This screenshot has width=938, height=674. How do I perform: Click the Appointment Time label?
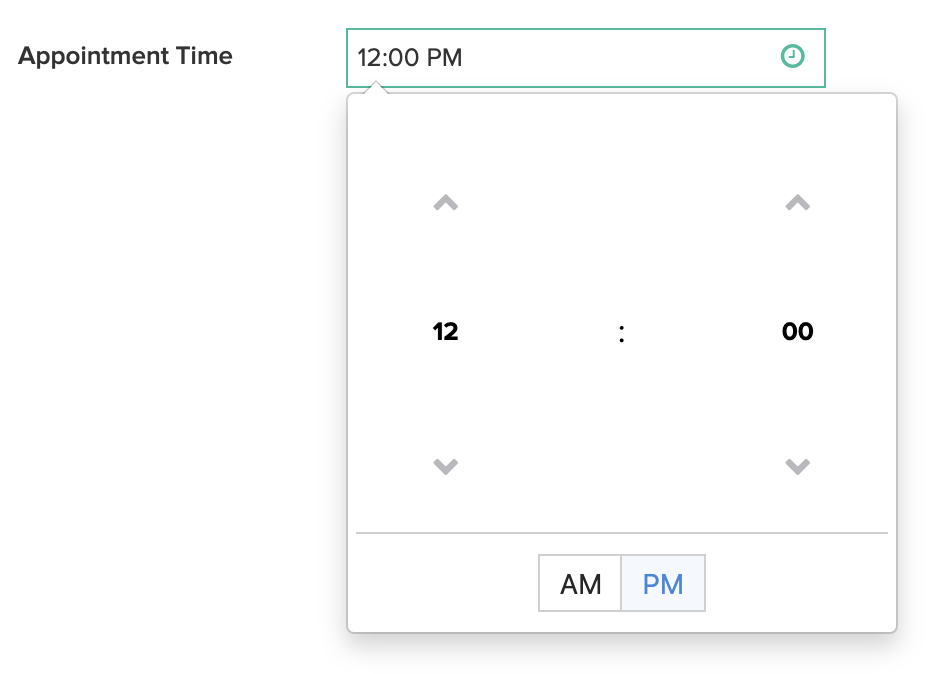click(125, 56)
